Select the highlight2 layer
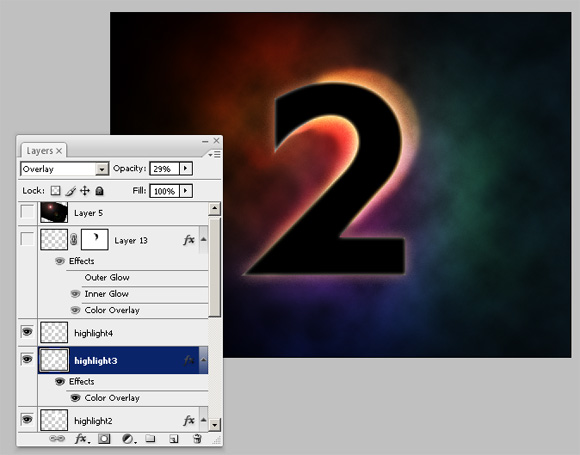 click(x=123, y=420)
